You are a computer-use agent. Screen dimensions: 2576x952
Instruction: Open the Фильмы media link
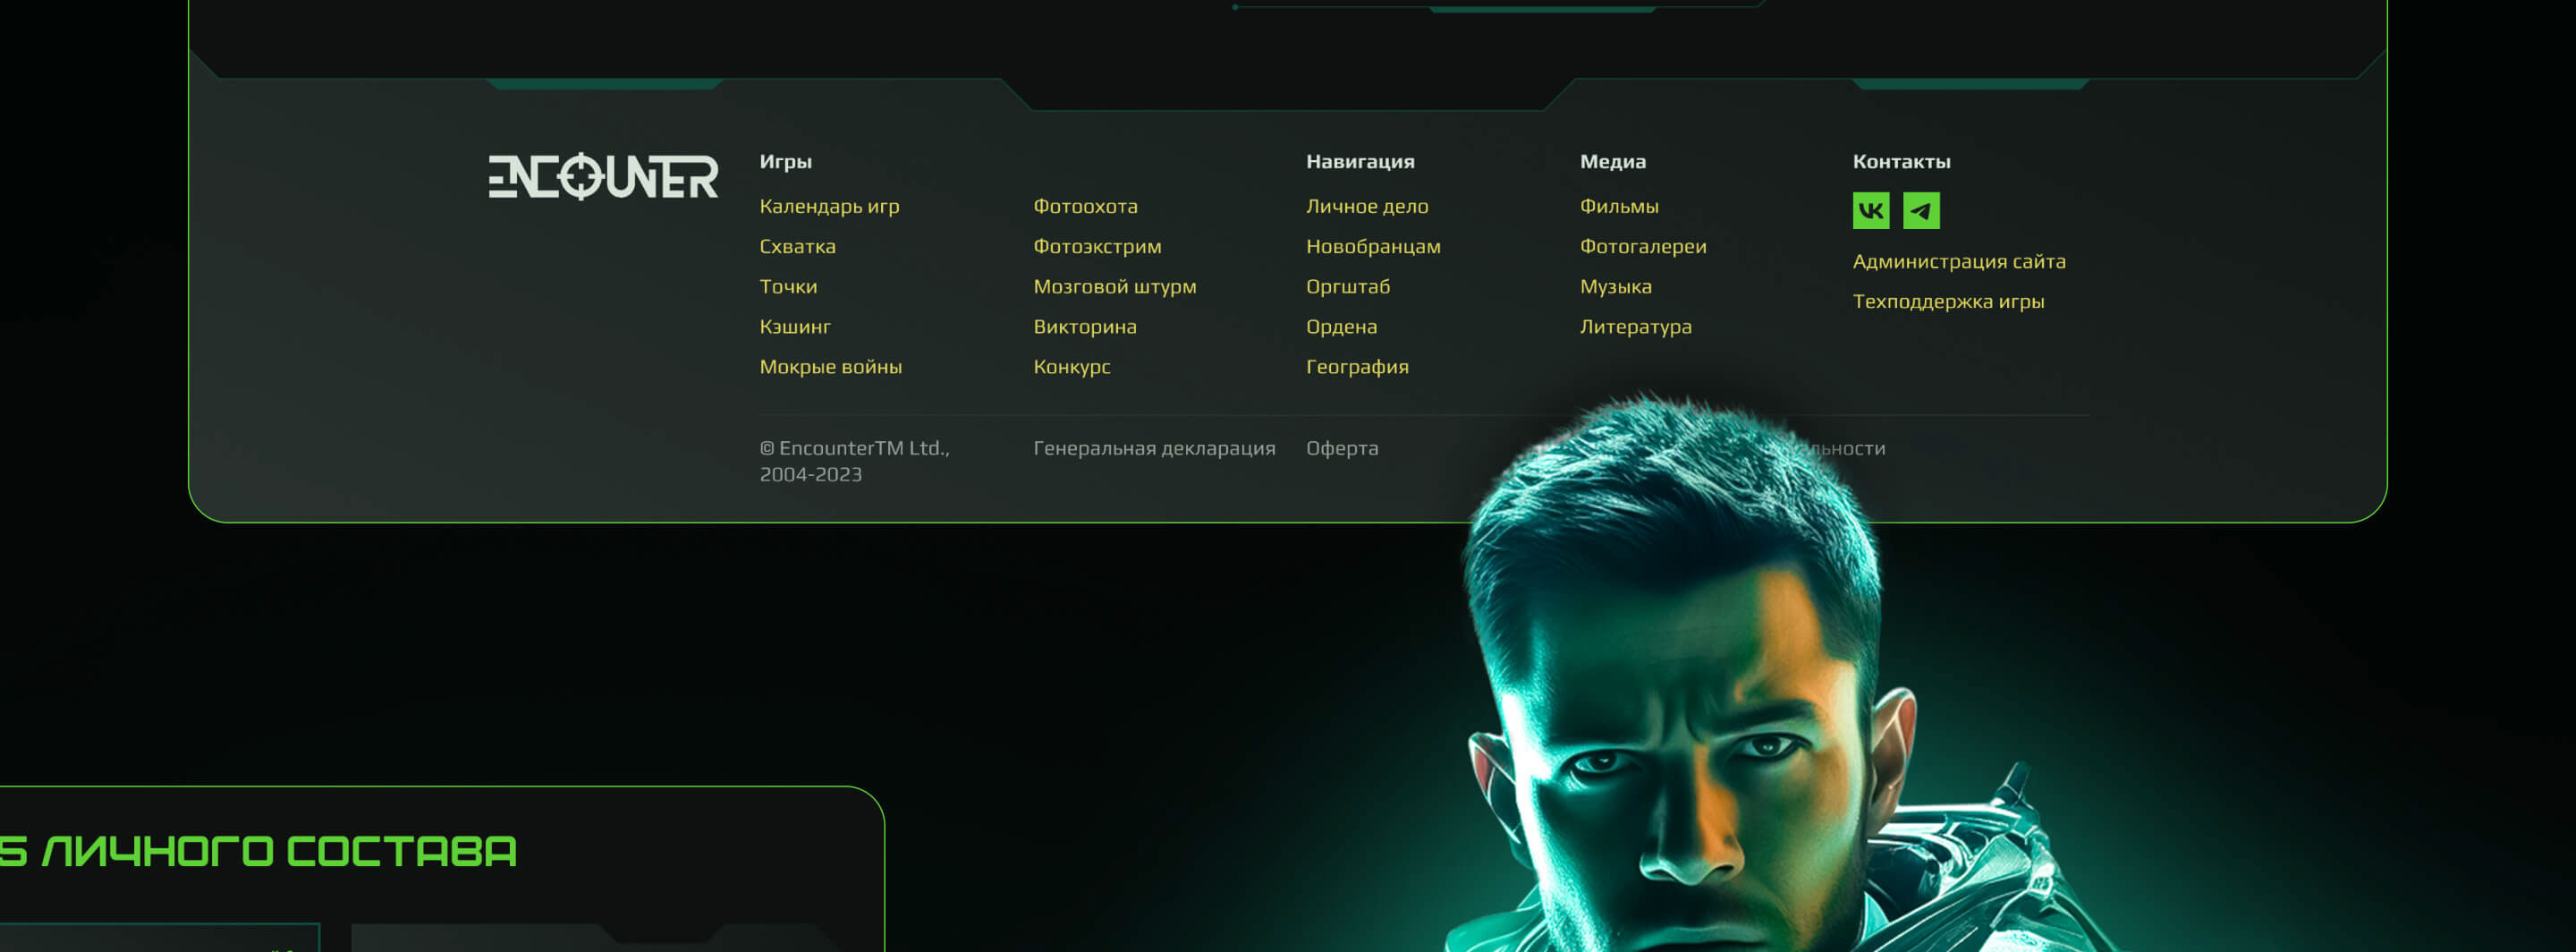pos(1619,206)
